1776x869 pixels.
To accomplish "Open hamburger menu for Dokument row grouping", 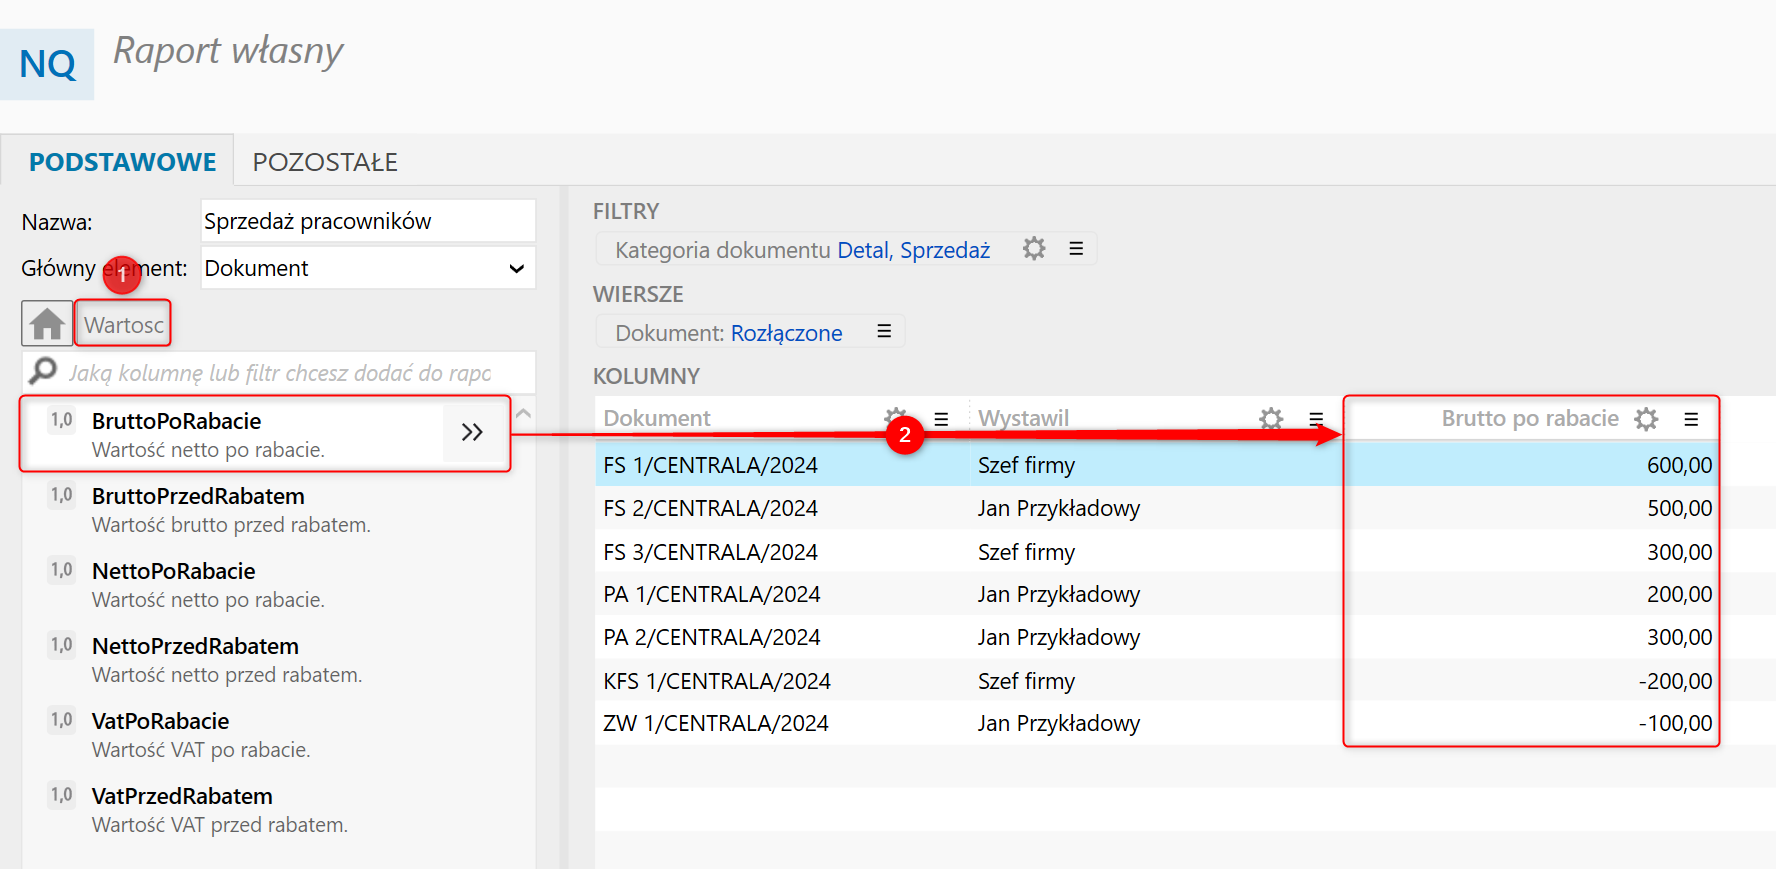I will click(884, 332).
